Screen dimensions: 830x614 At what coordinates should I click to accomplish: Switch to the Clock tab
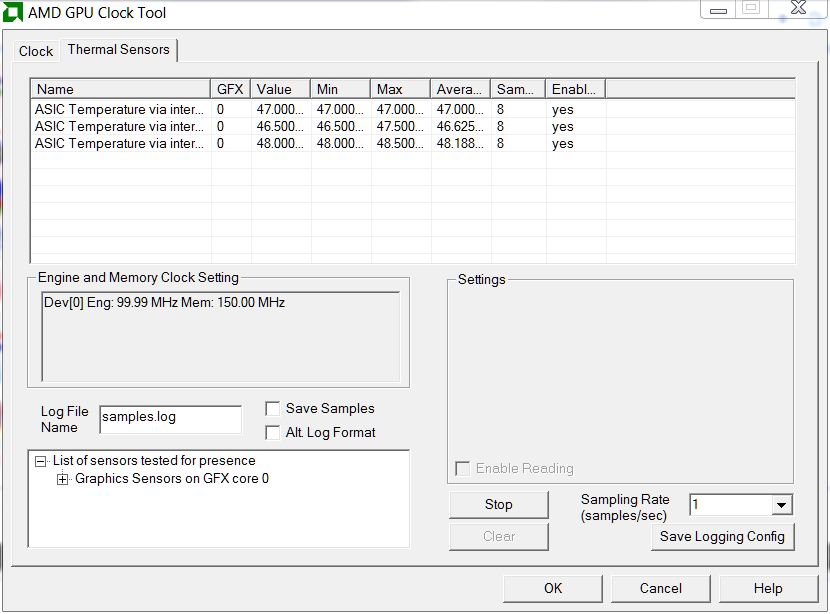click(x=36, y=51)
